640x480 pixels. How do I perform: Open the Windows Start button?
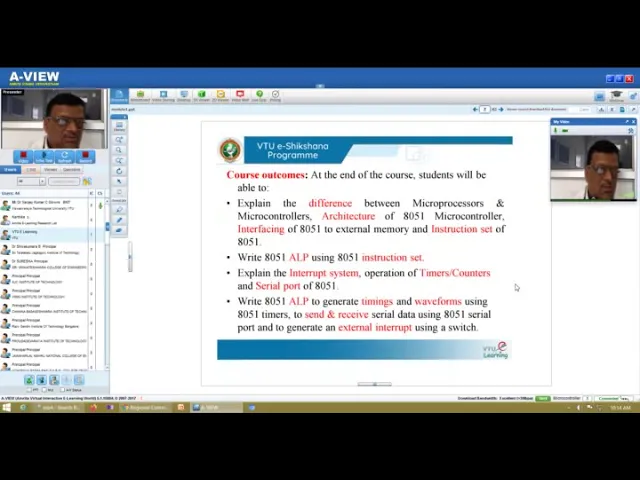point(7,407)
